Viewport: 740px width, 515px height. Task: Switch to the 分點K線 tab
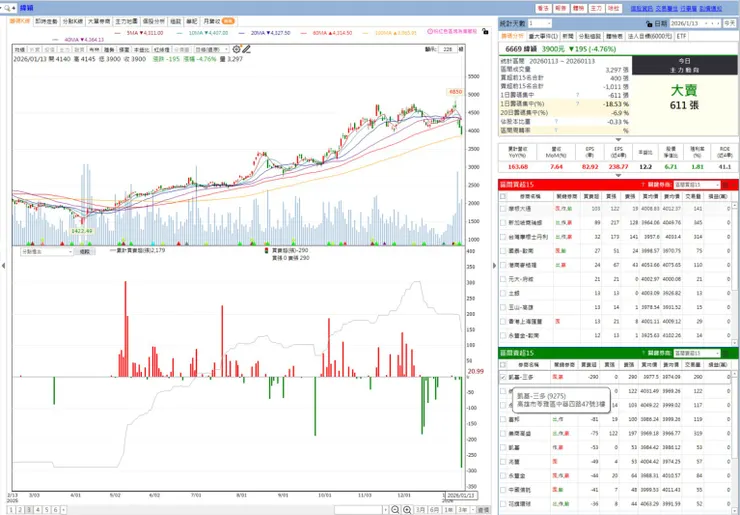[x=72, y=21]
